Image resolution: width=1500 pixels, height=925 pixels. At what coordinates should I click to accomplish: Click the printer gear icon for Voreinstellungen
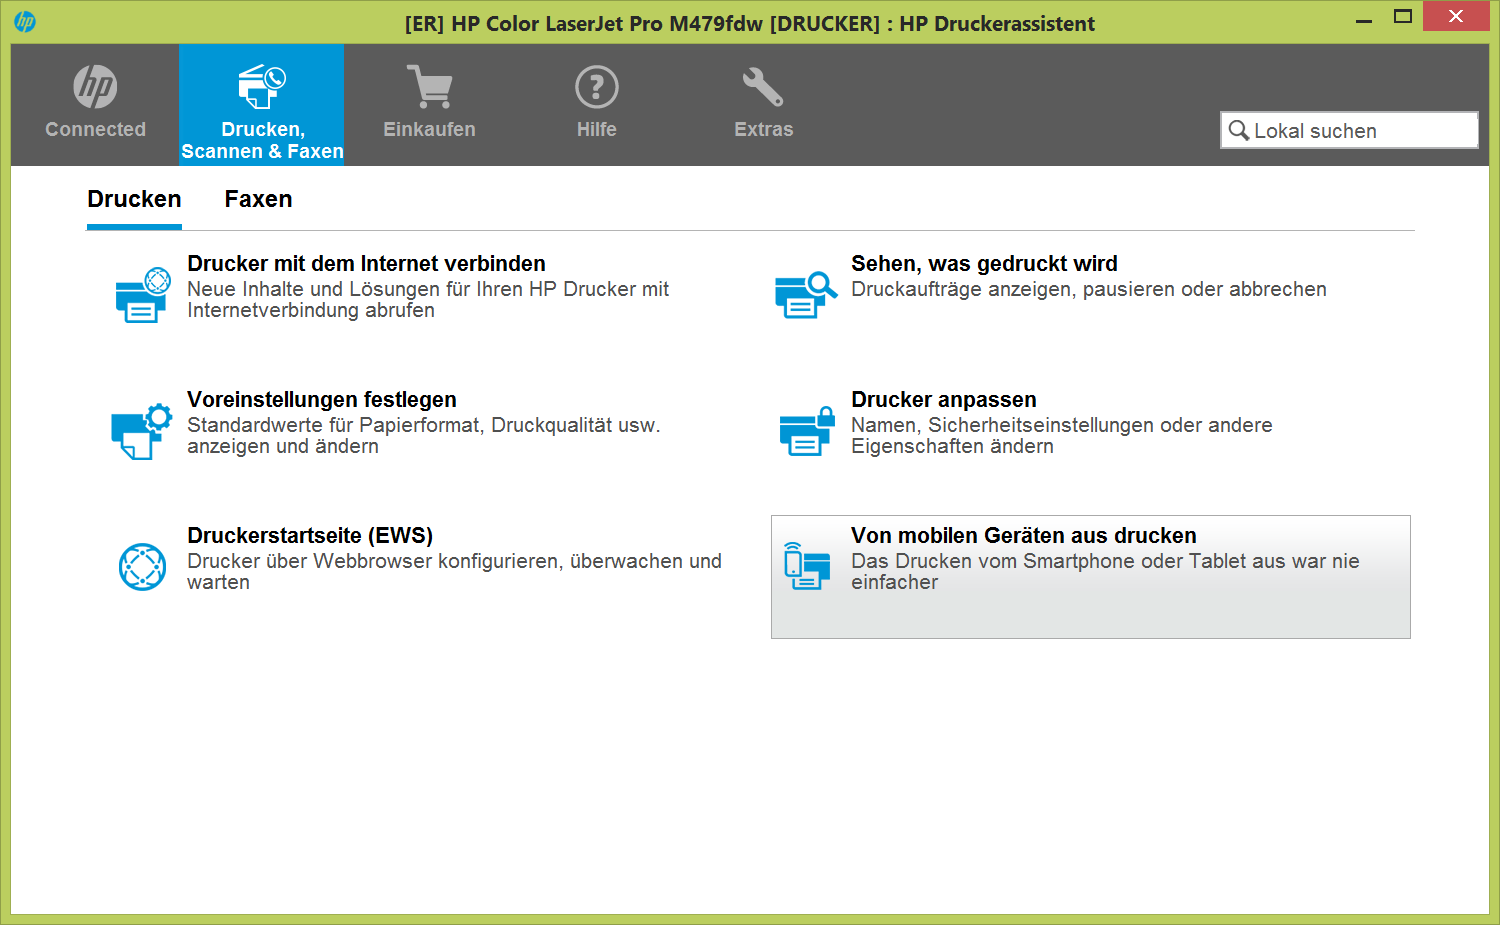coord(141,431)
